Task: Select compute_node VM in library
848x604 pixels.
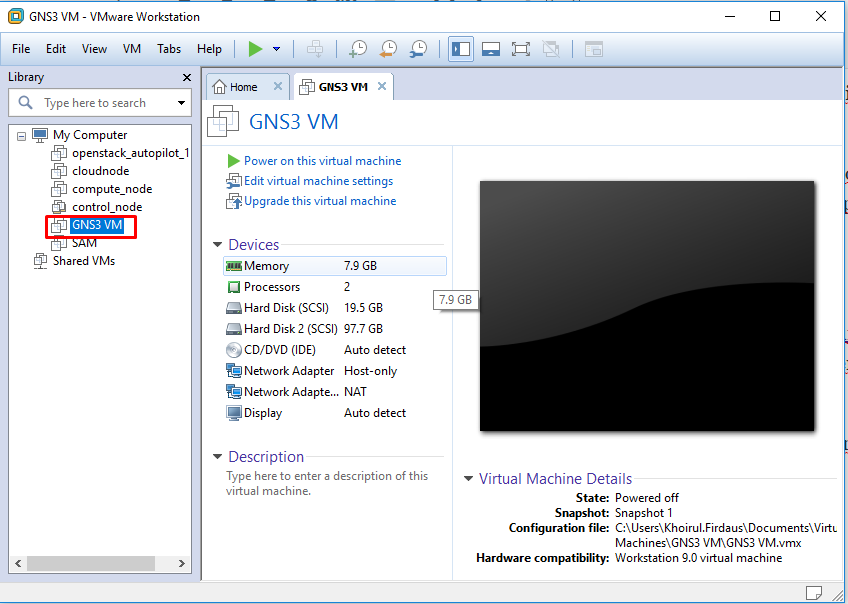Action: tap(112, 189)
